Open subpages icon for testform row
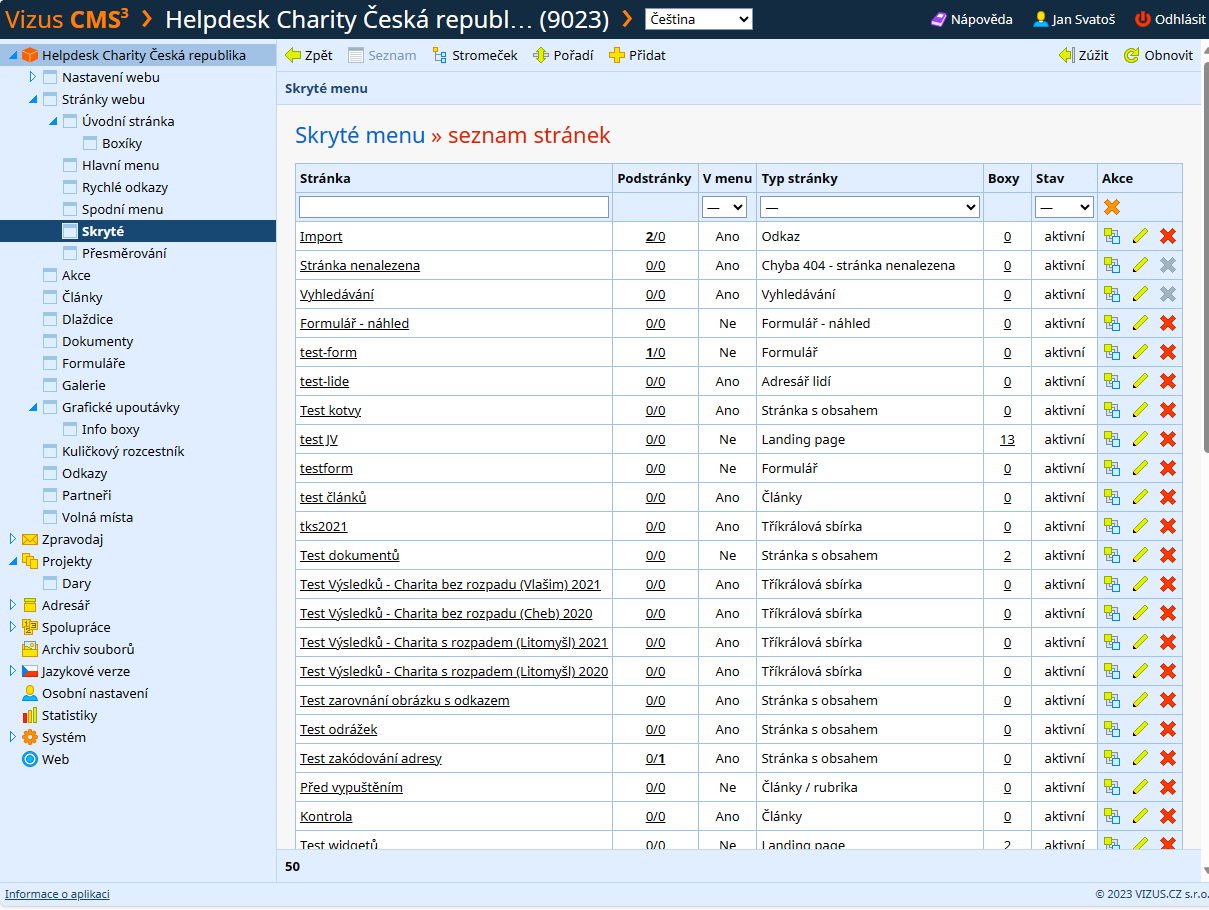The height and width of the screenshot is (910, 1209). pyautogui.click(x=1112, y=469)
